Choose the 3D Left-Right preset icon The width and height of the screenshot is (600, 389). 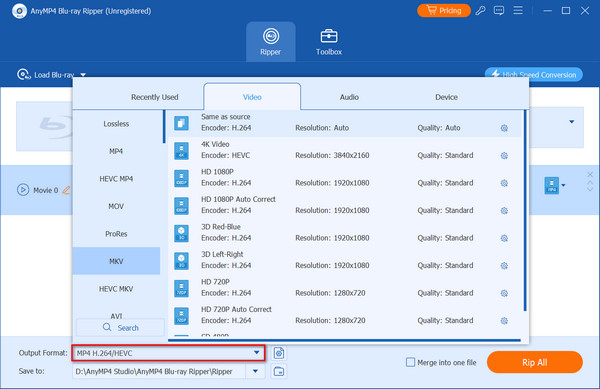click(x=181, y=261)
